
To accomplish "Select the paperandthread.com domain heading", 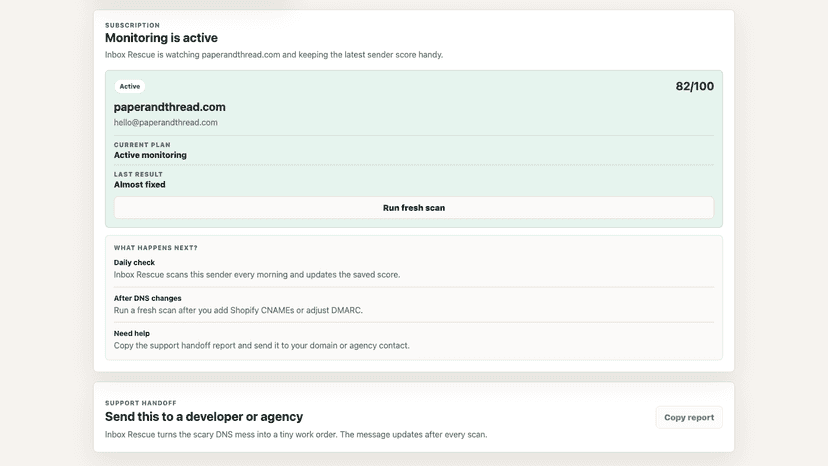I will [170, 107].
